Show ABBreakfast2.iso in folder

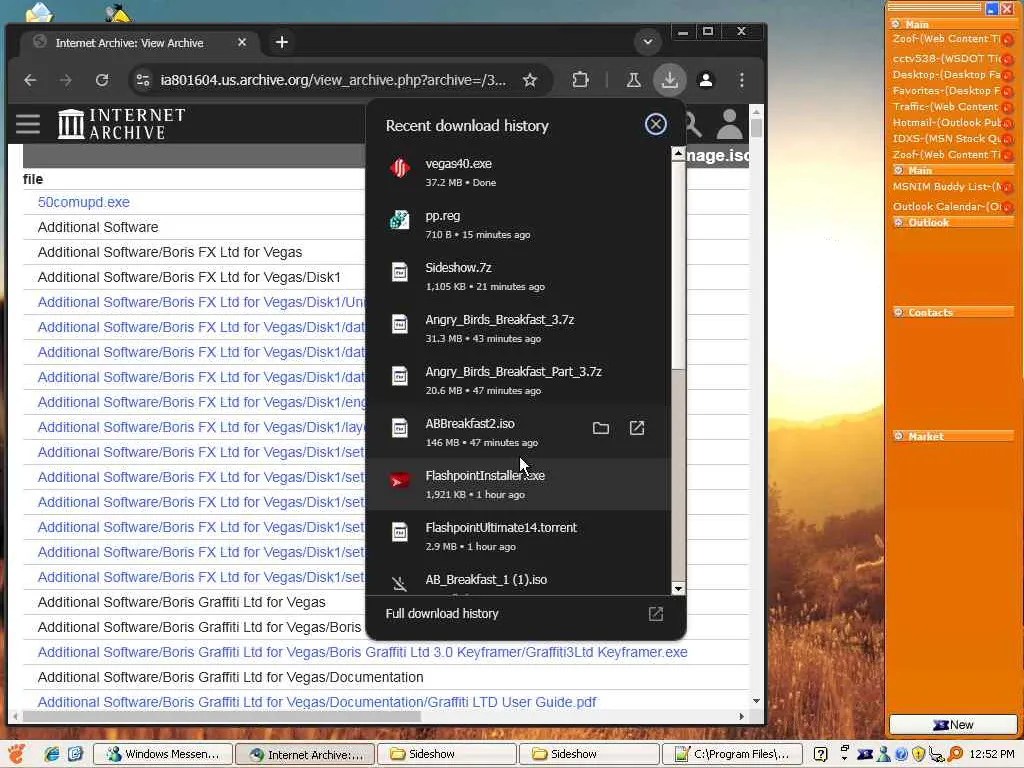click(600, 428)
